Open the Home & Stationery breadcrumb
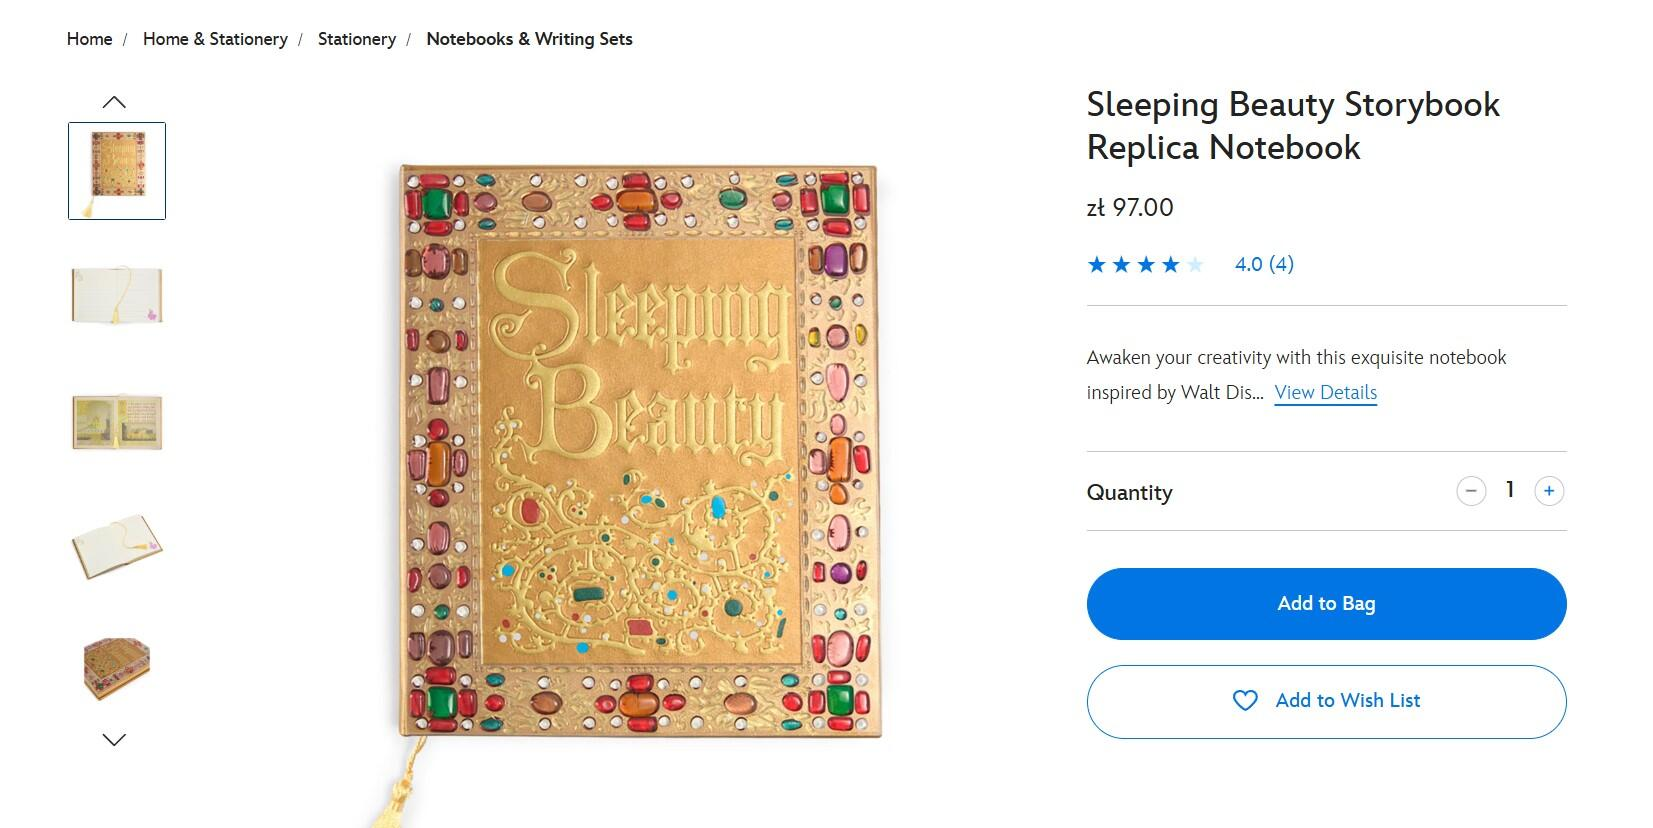The image size is (1653, 828). coord(215,39)
